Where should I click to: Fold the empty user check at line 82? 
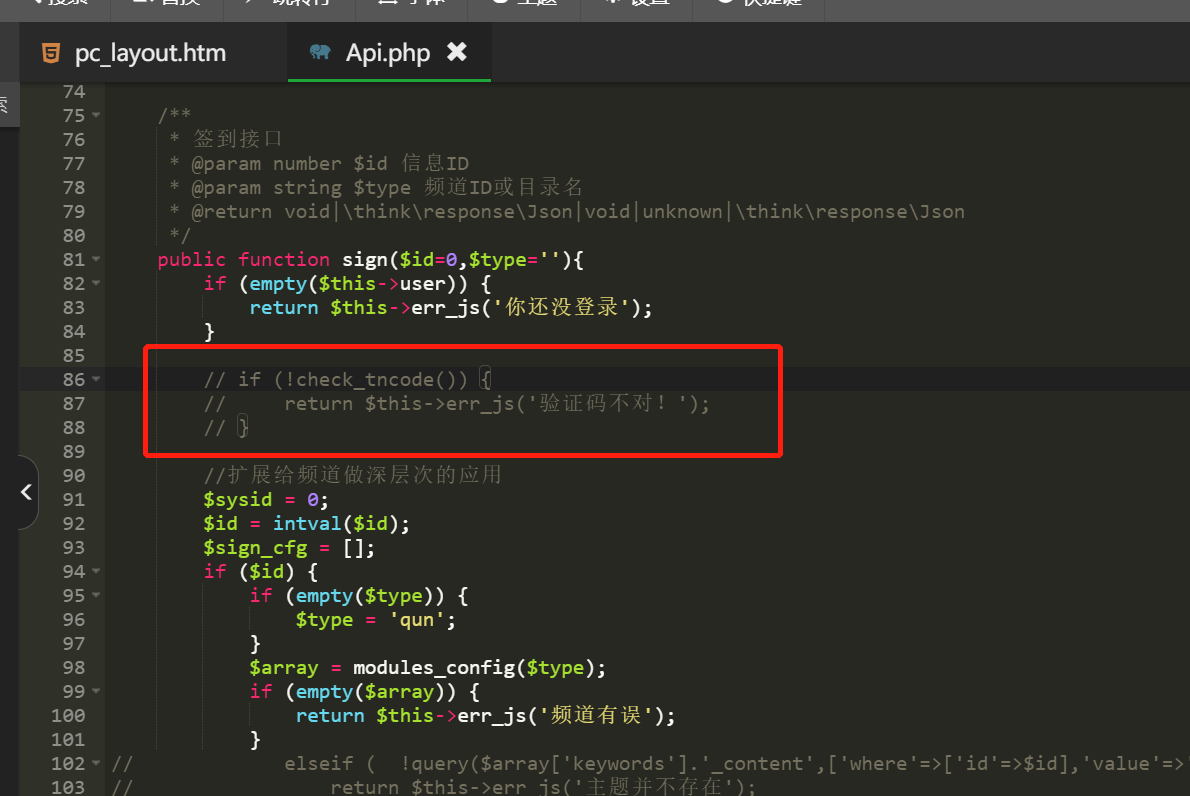tap(96, 284)
